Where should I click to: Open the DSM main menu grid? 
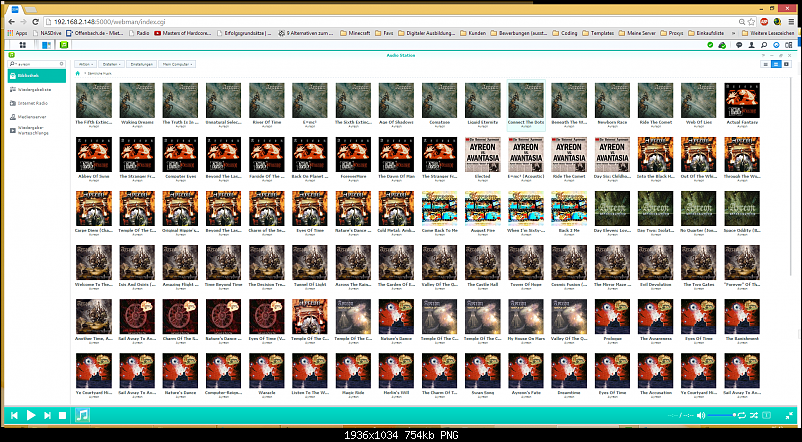[23, 45]
